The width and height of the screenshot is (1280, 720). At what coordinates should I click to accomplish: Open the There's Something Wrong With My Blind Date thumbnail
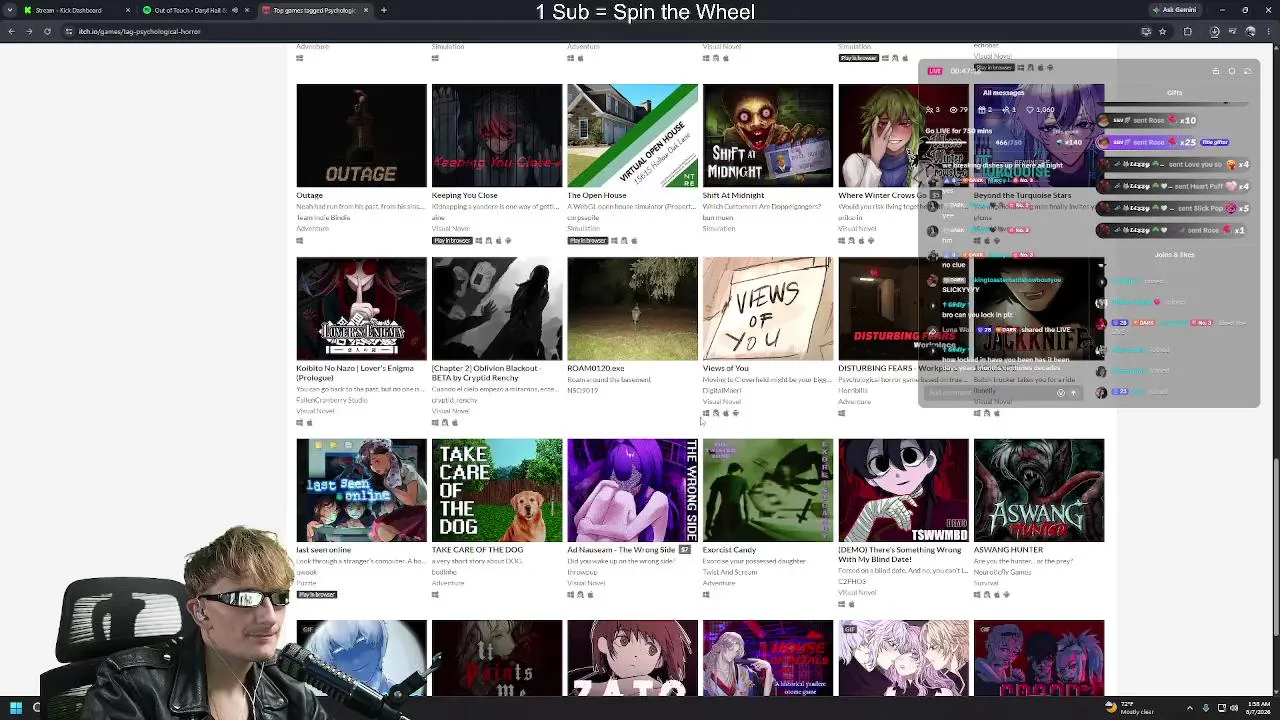[x=903, y=490]
